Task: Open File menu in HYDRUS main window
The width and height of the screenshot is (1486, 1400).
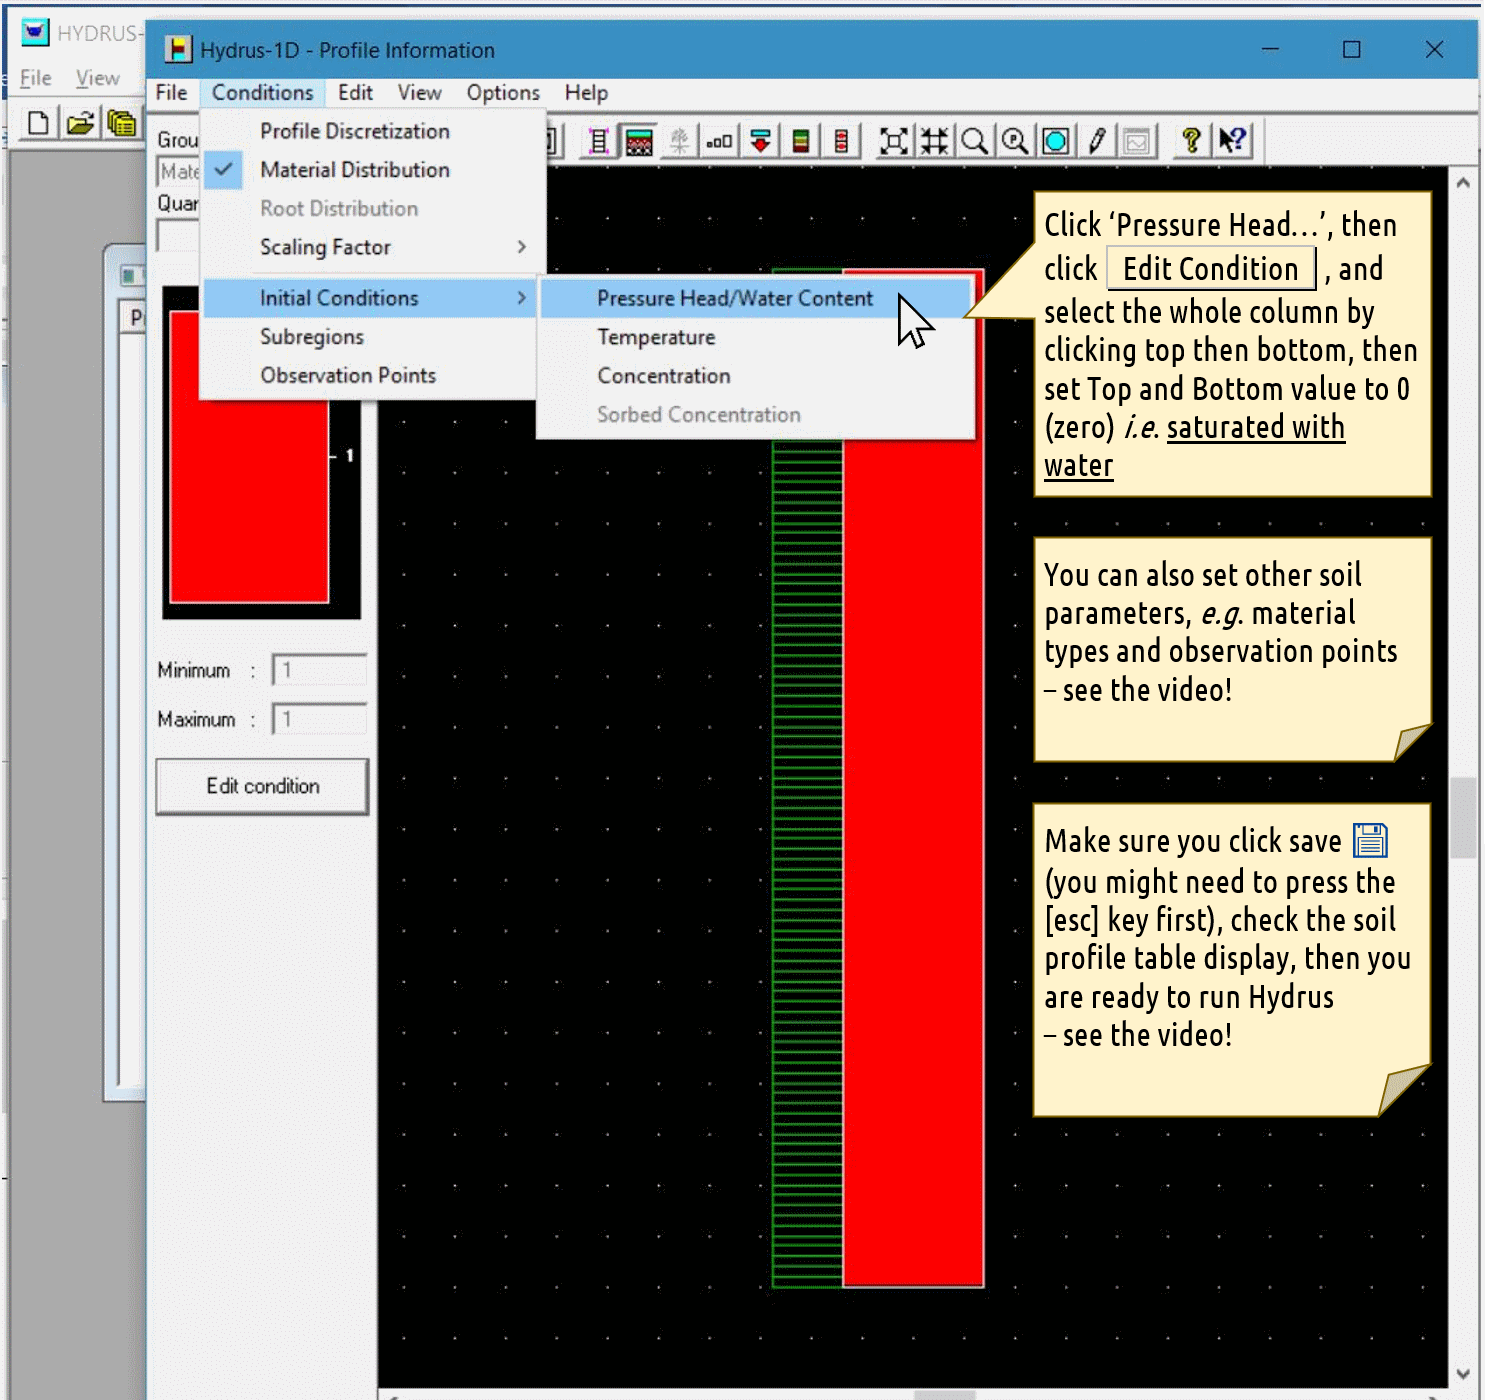Action: click(35, 78)
